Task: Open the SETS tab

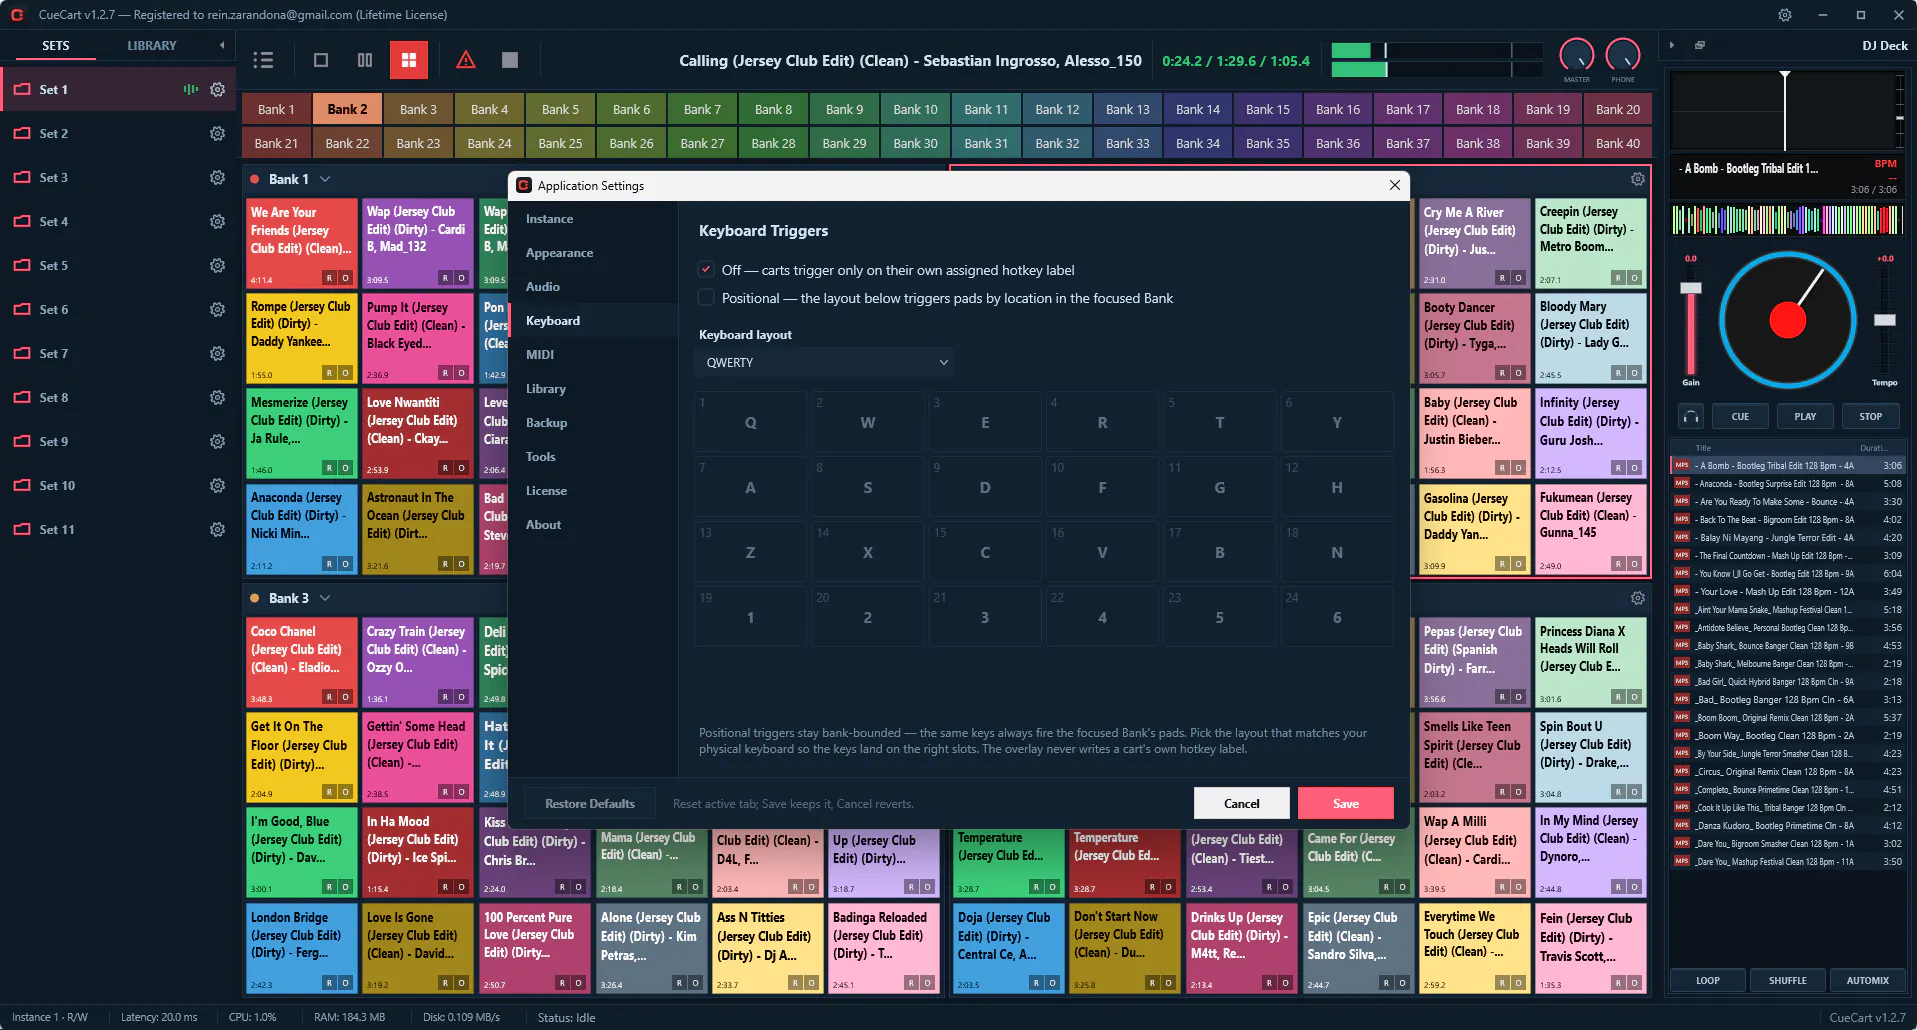Action: pos(56,46)
